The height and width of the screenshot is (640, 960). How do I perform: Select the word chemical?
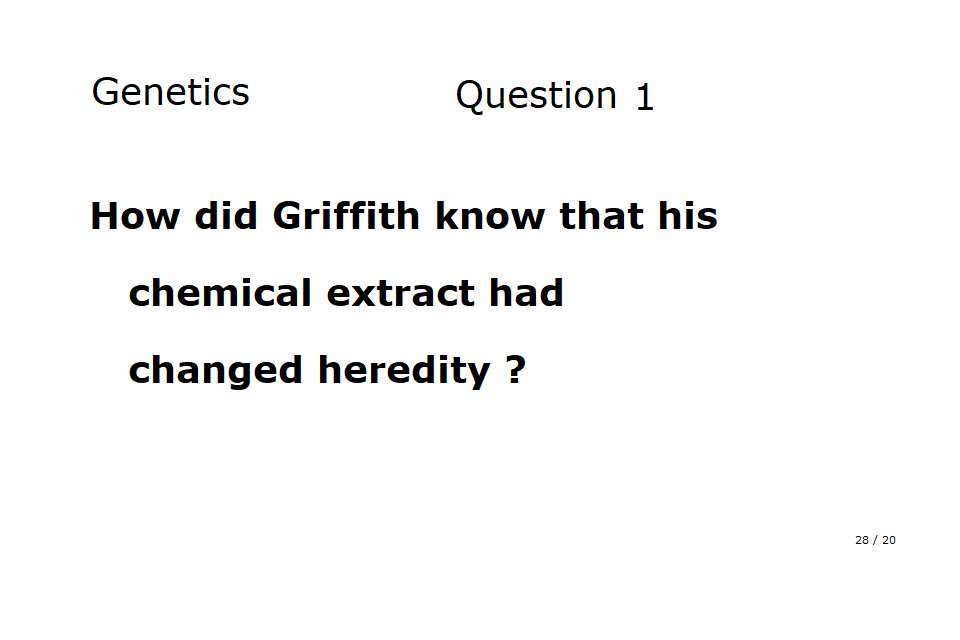220,293
